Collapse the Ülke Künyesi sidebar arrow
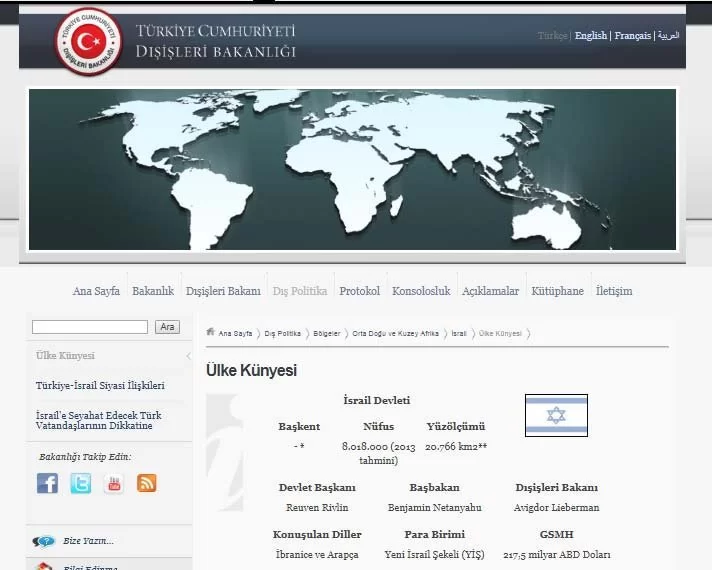712x570 pixels. coord(188,356)
